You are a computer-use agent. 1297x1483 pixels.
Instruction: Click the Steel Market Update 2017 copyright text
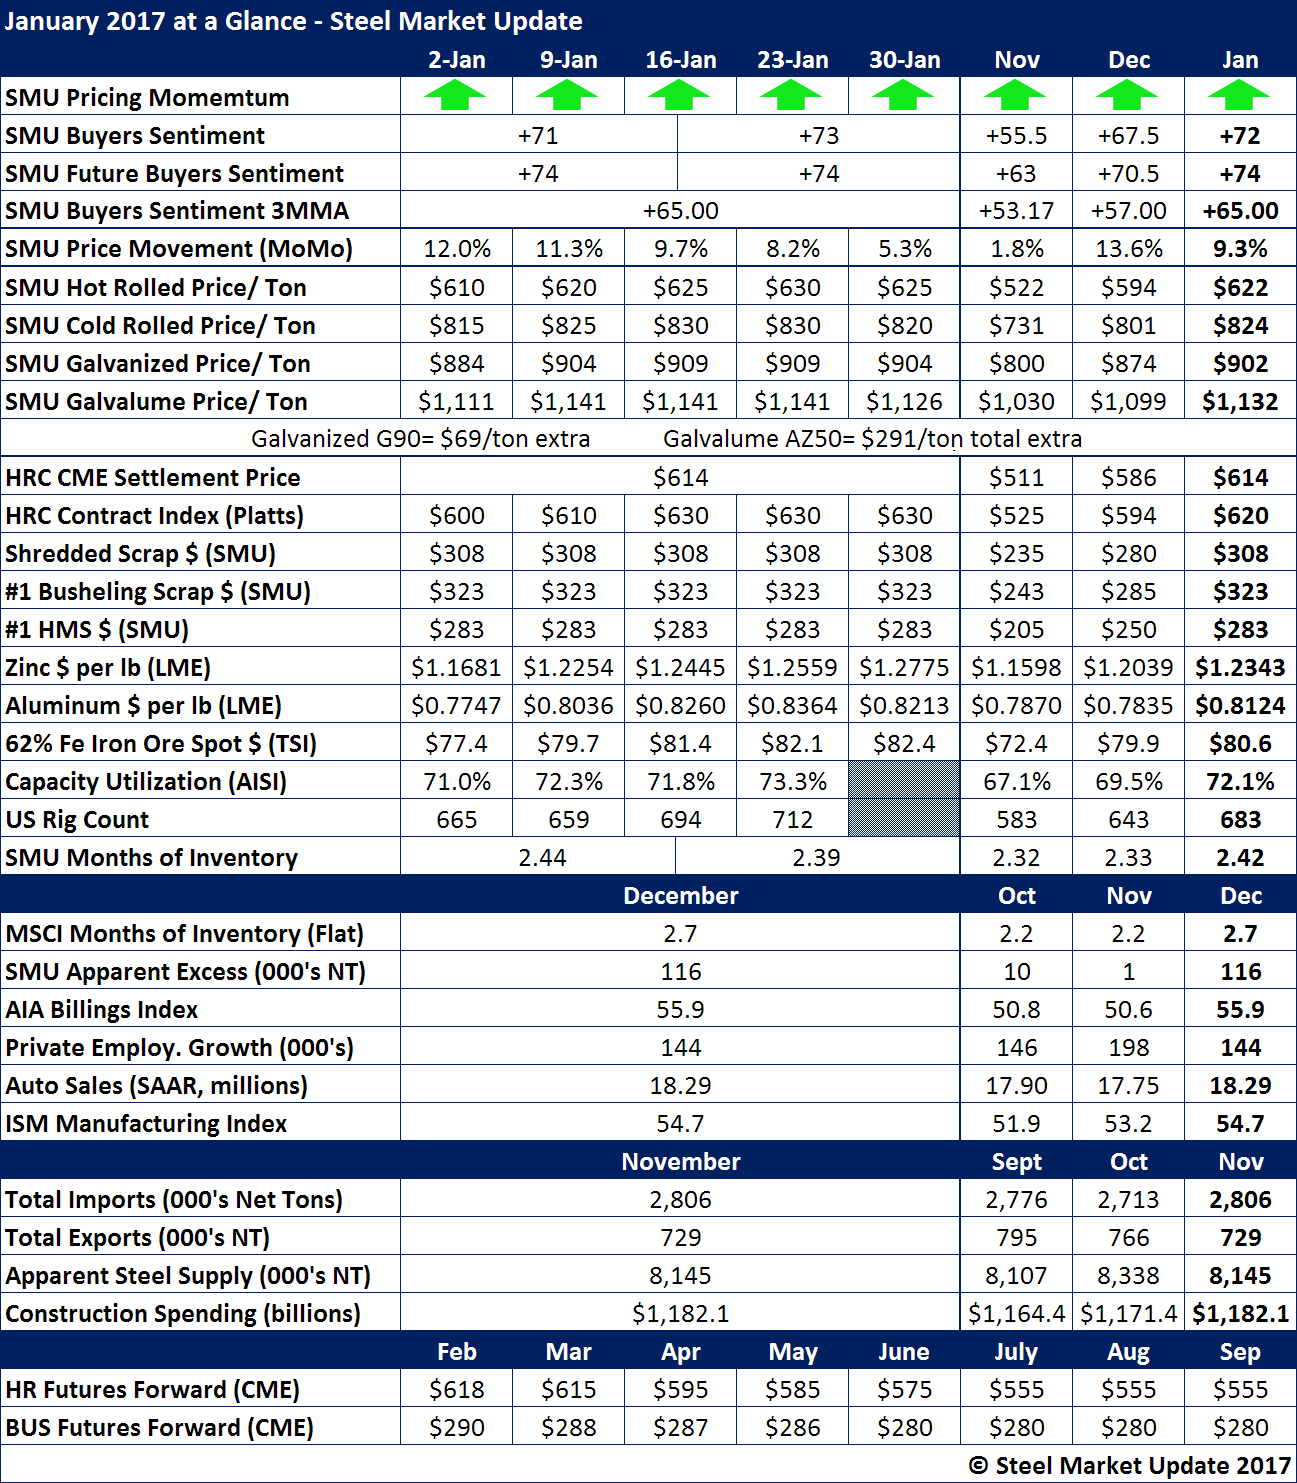click(x=1130, y=1466)
